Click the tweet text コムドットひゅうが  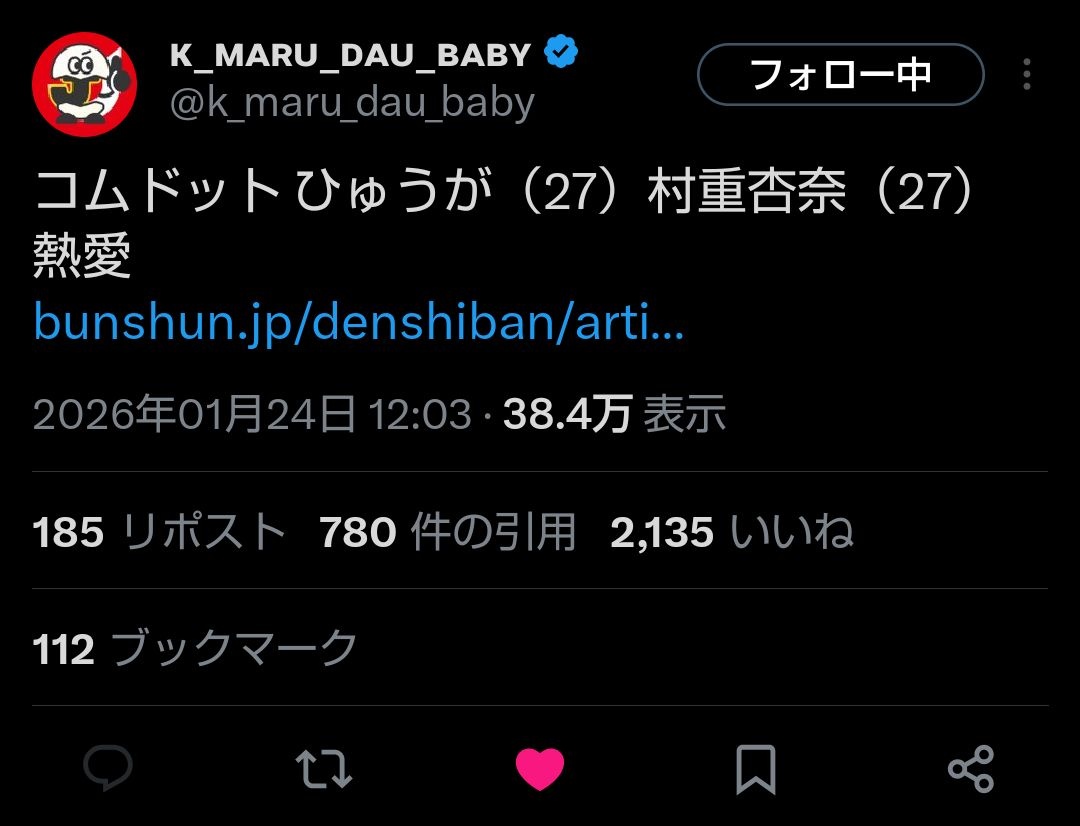point(263,190)
